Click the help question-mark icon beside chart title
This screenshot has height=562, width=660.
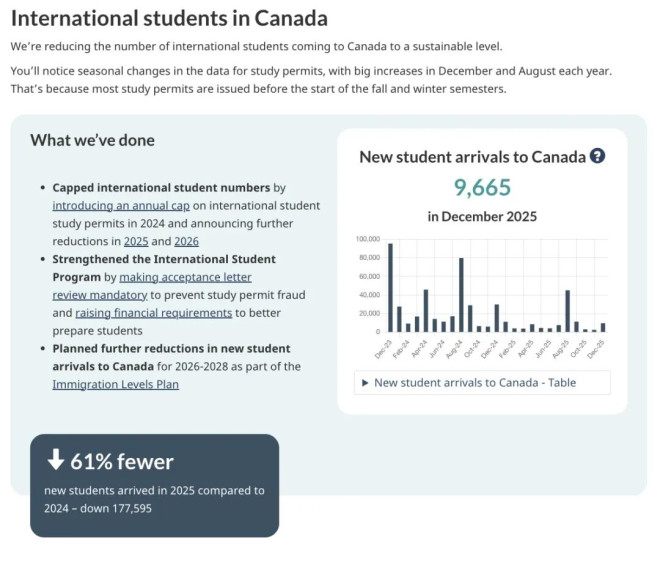click(597, 156)
